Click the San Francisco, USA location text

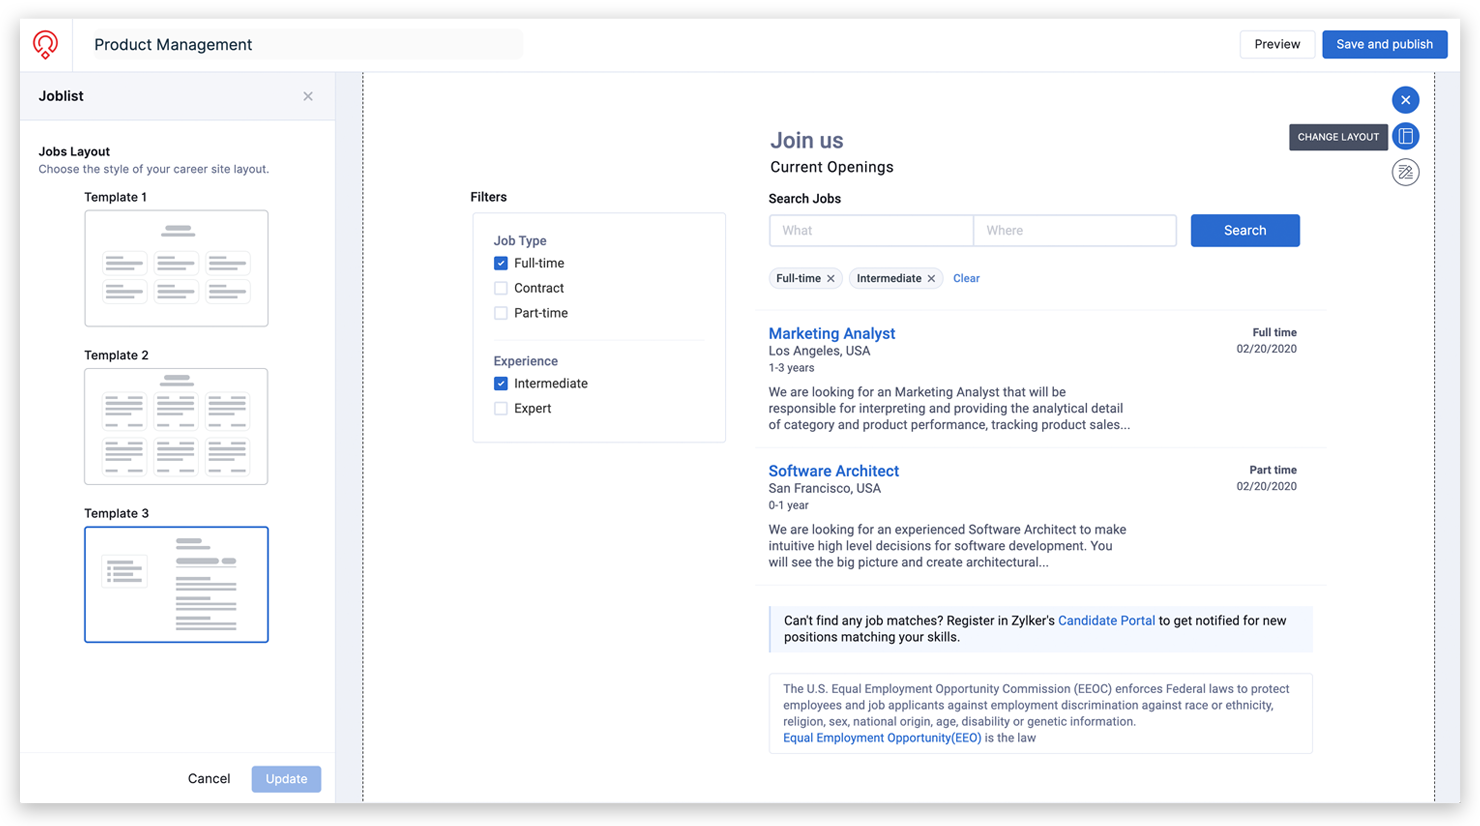click(x=824, y=489)
